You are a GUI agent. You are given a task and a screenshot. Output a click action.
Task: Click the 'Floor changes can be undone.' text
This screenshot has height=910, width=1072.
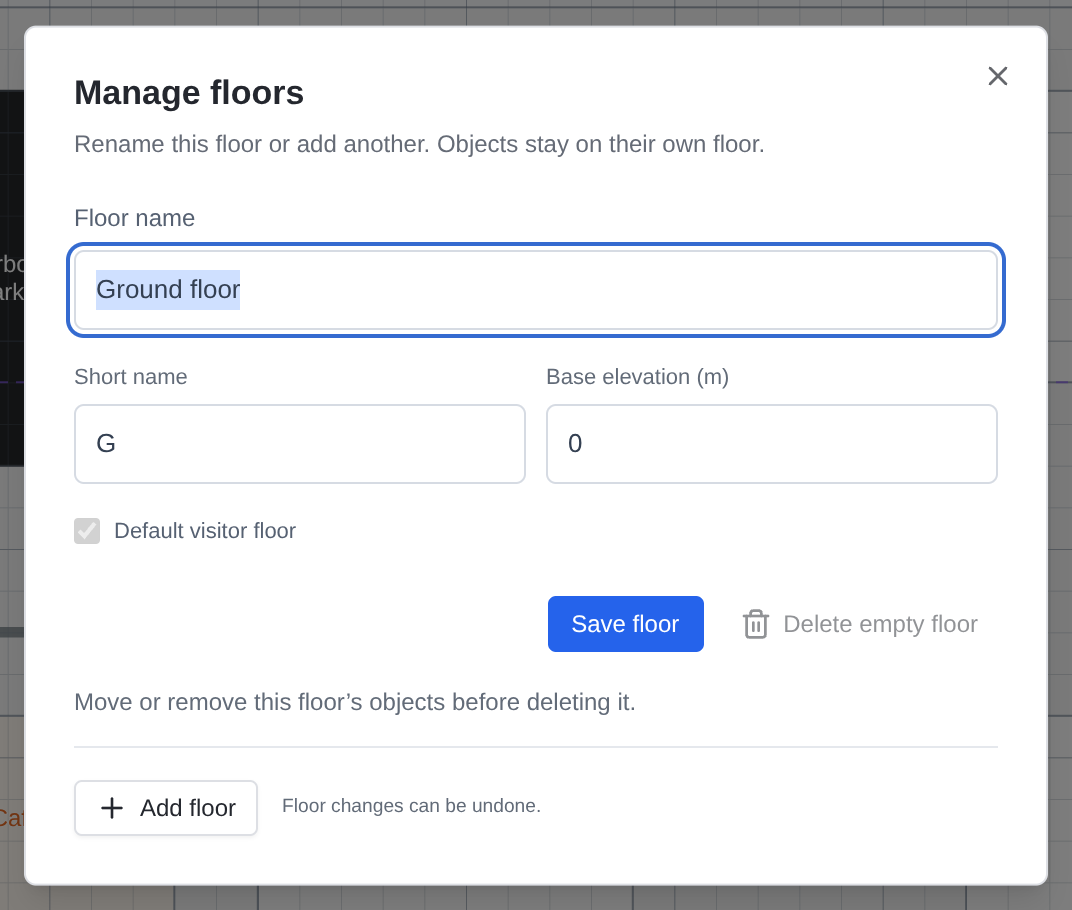point(411,805)
